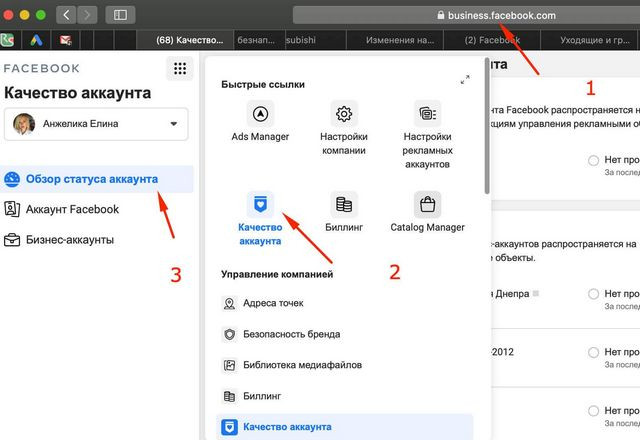The height and width of the screenshot is (440, 640).
Task: Select Нет про radio in Facebook account section
Action: [593, 160]
